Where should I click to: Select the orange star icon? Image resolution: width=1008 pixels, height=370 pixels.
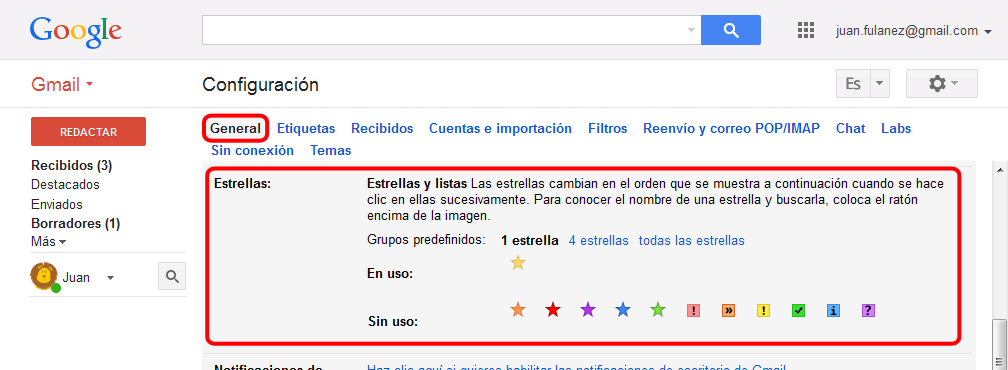point(518,310)
